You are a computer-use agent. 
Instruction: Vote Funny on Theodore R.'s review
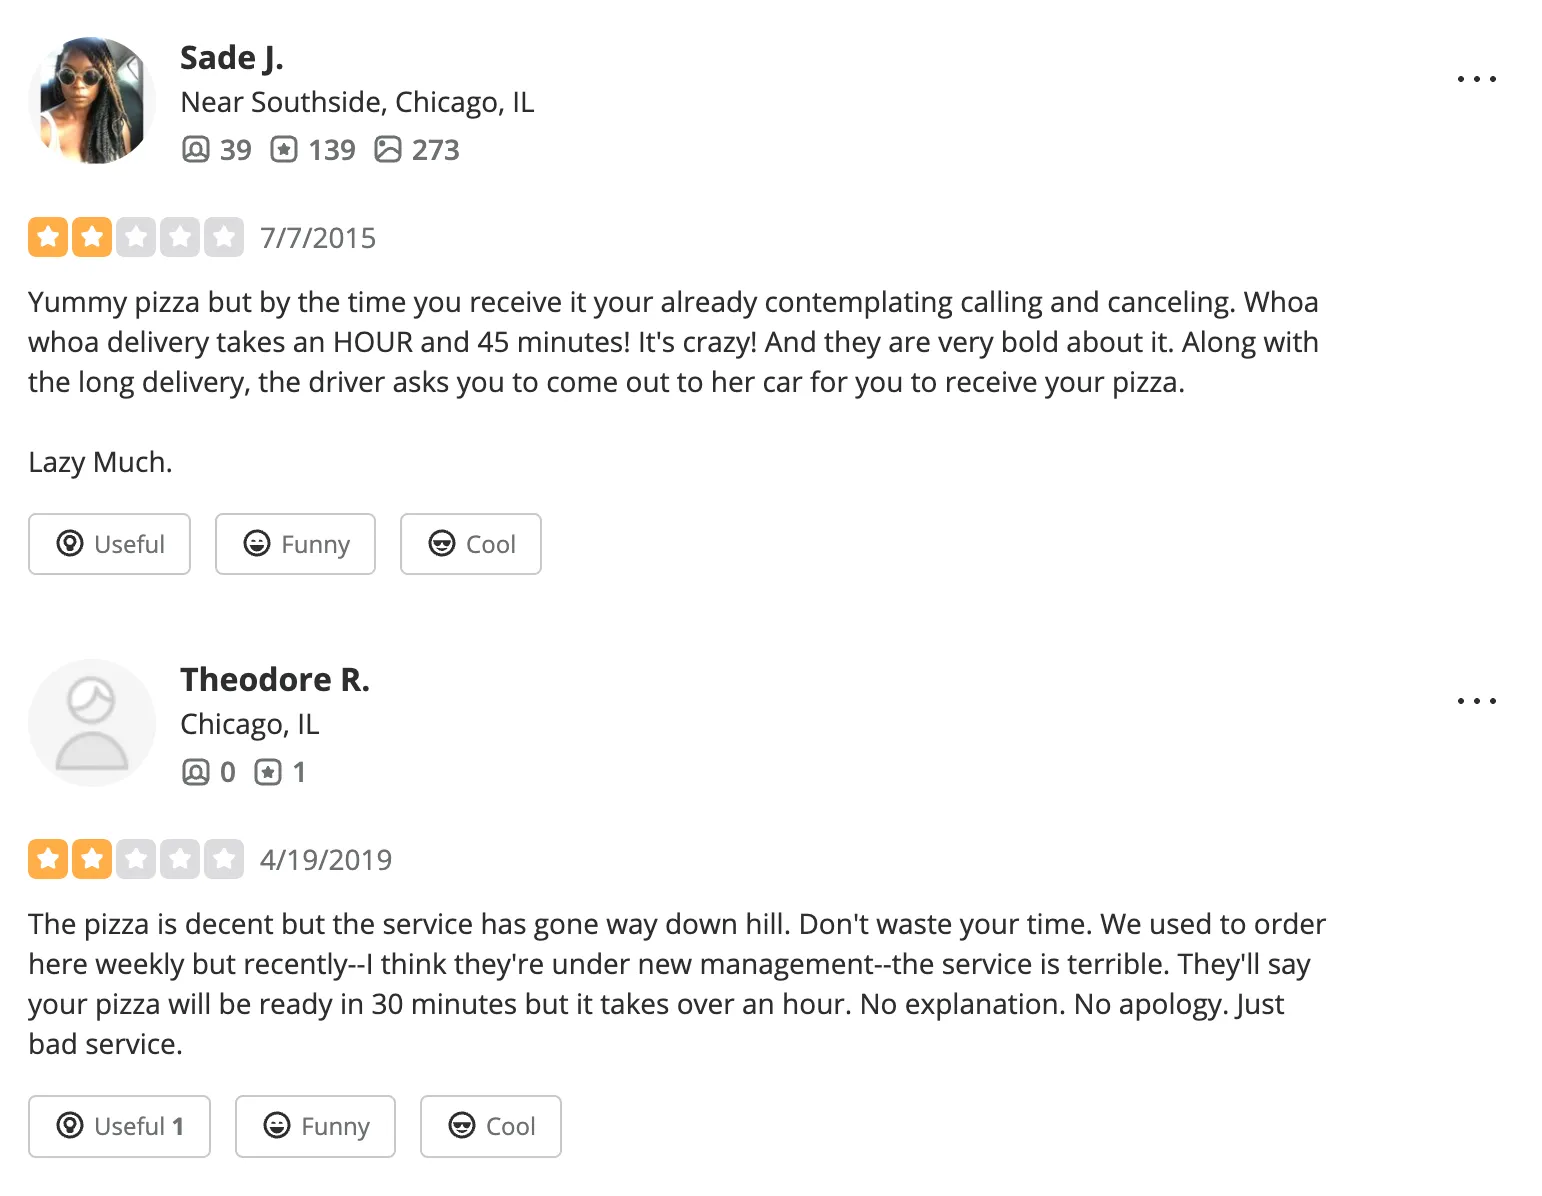tap(315, 1126)
